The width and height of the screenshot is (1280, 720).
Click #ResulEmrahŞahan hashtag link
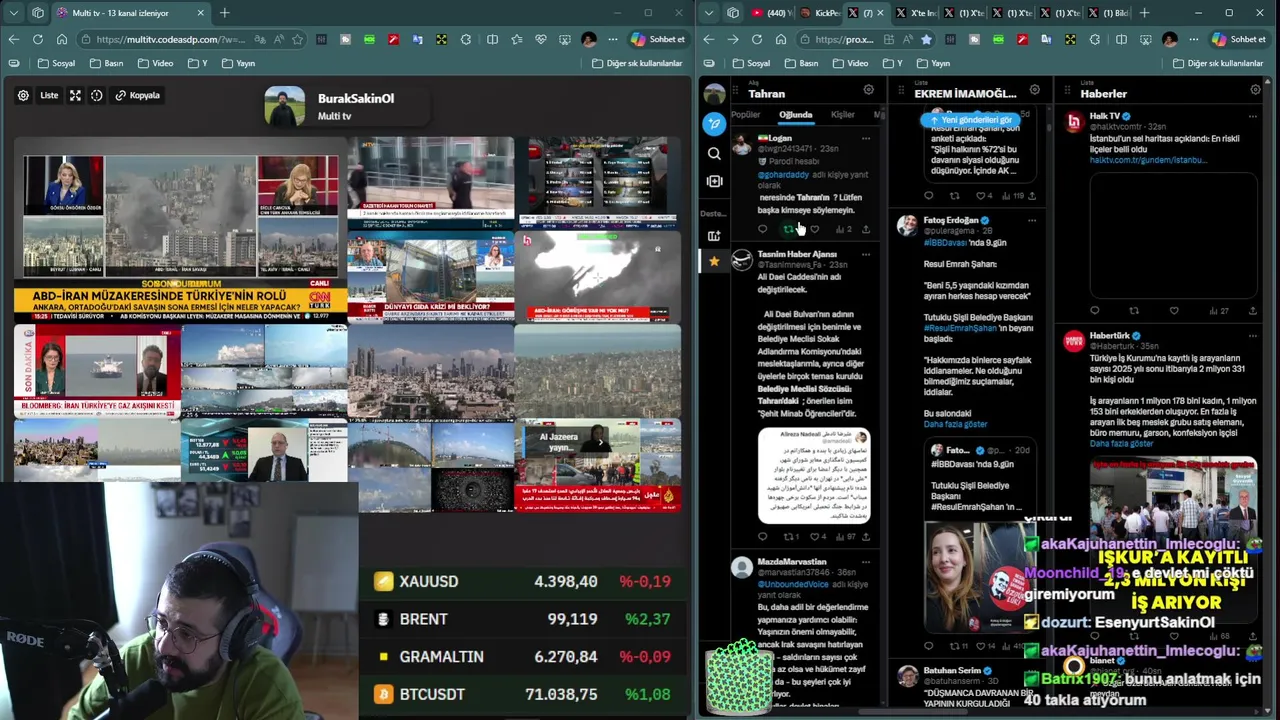point(960,328)
